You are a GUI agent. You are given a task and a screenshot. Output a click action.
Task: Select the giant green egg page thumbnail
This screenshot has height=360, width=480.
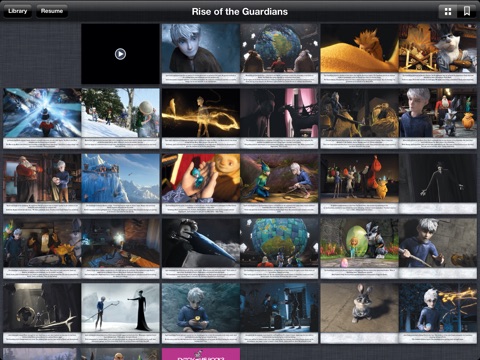click(x=359, y=248)
